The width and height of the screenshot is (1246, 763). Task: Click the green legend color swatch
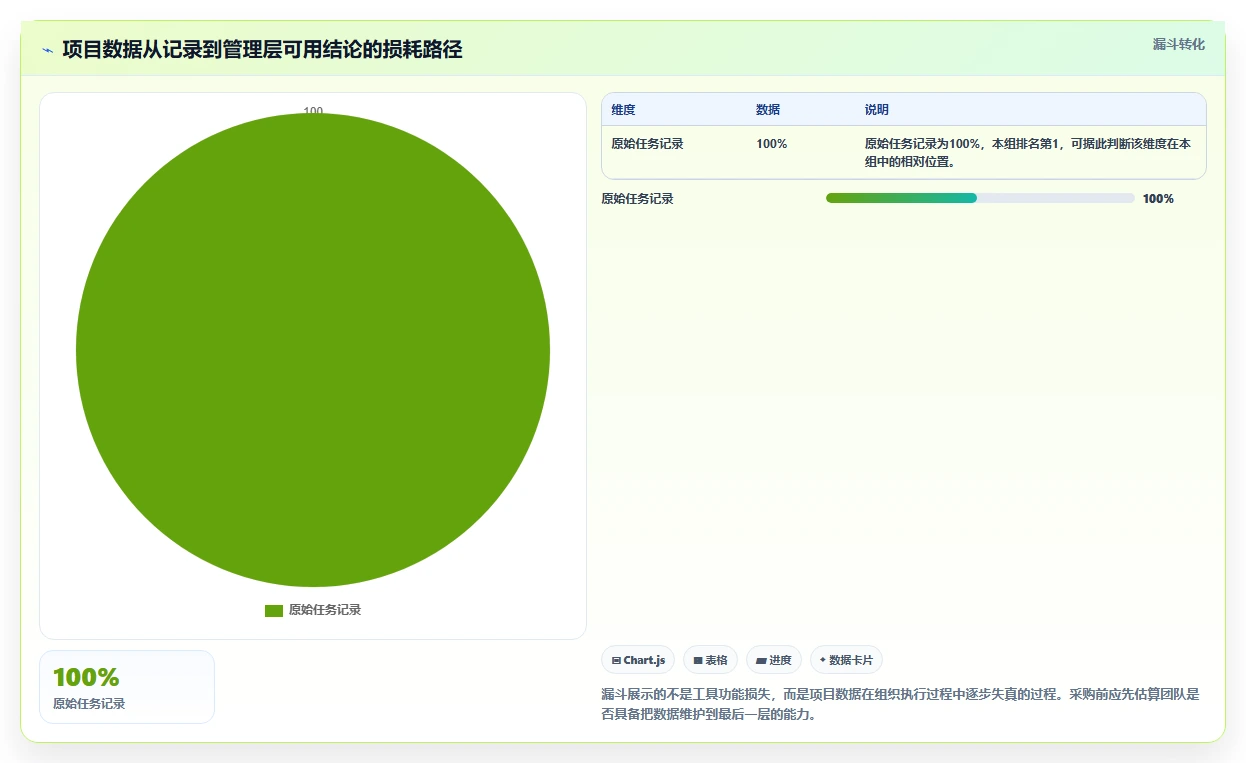274,611
